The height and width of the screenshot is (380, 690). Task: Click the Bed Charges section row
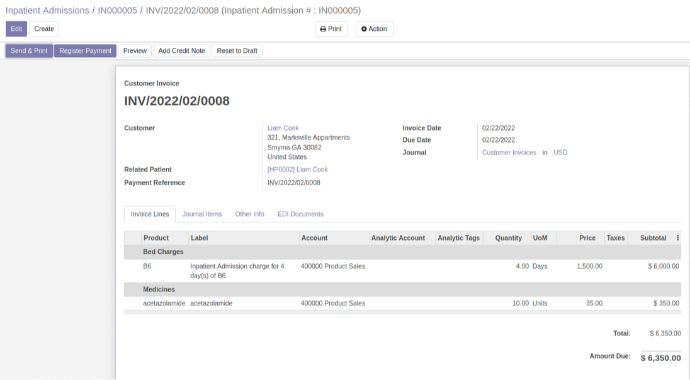point(402,252)
